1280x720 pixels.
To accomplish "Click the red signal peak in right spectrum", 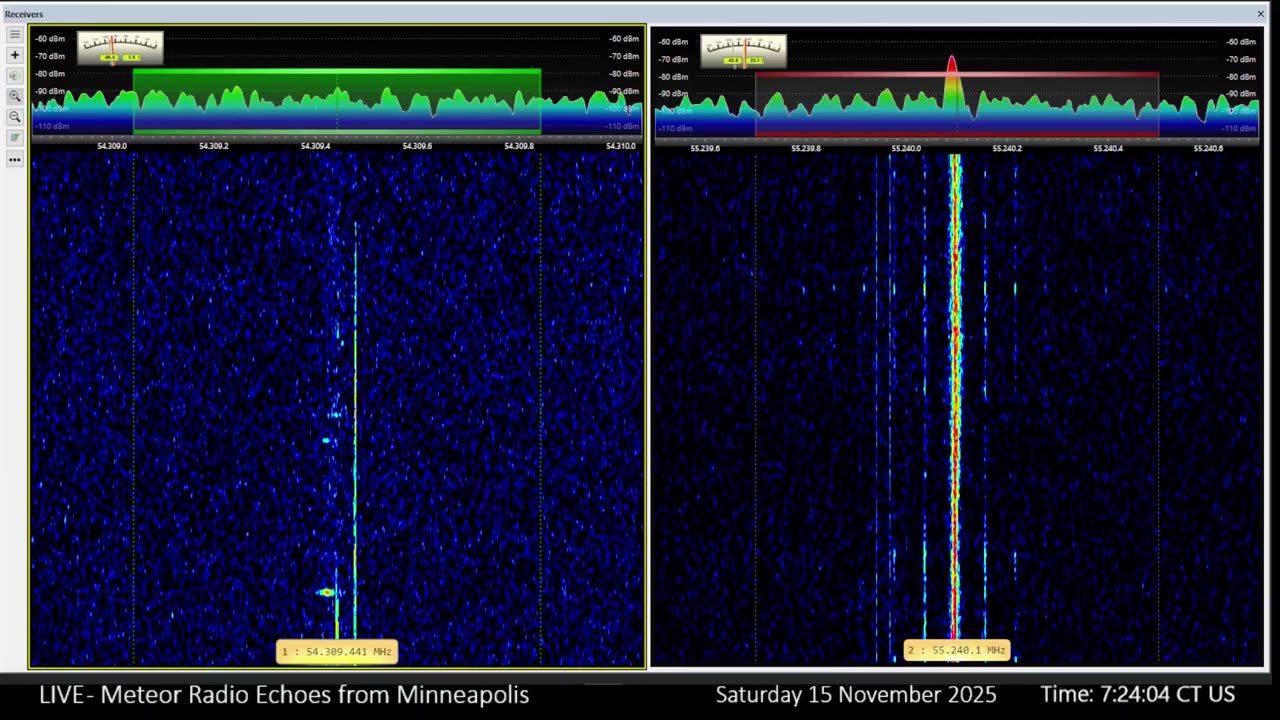I will coord(951,80).
